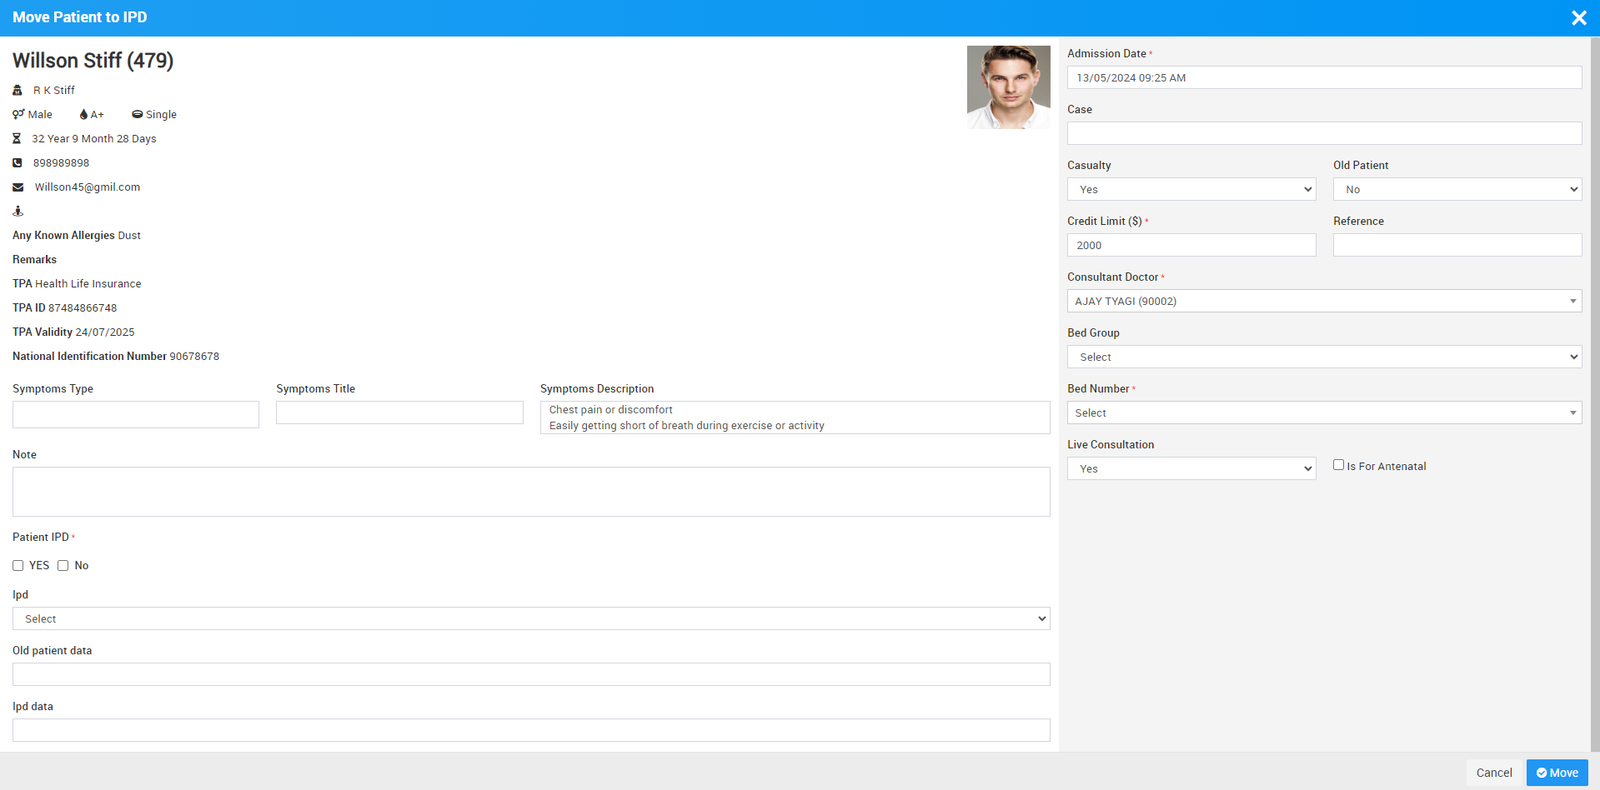Image resolution: width=1600 pixels, height=790 pixels.
Task: Click the blood drop icon beside A+
Action: point(83,114)
